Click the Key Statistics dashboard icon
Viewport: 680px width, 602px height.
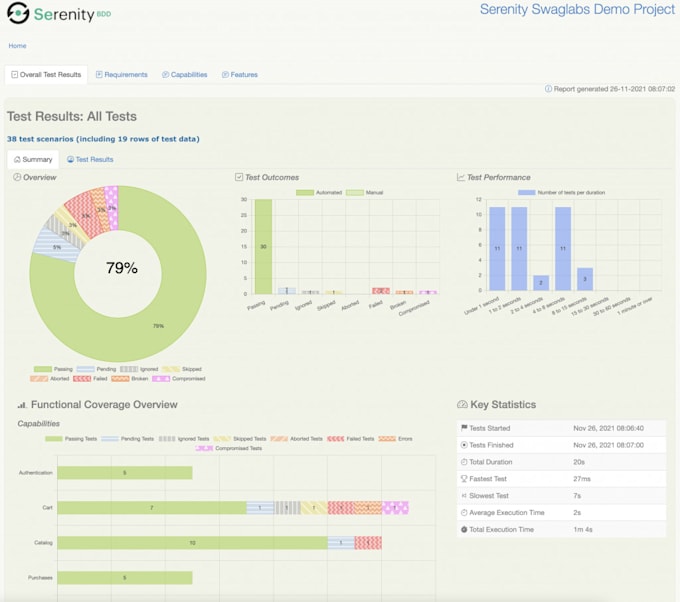click(462, 405)
